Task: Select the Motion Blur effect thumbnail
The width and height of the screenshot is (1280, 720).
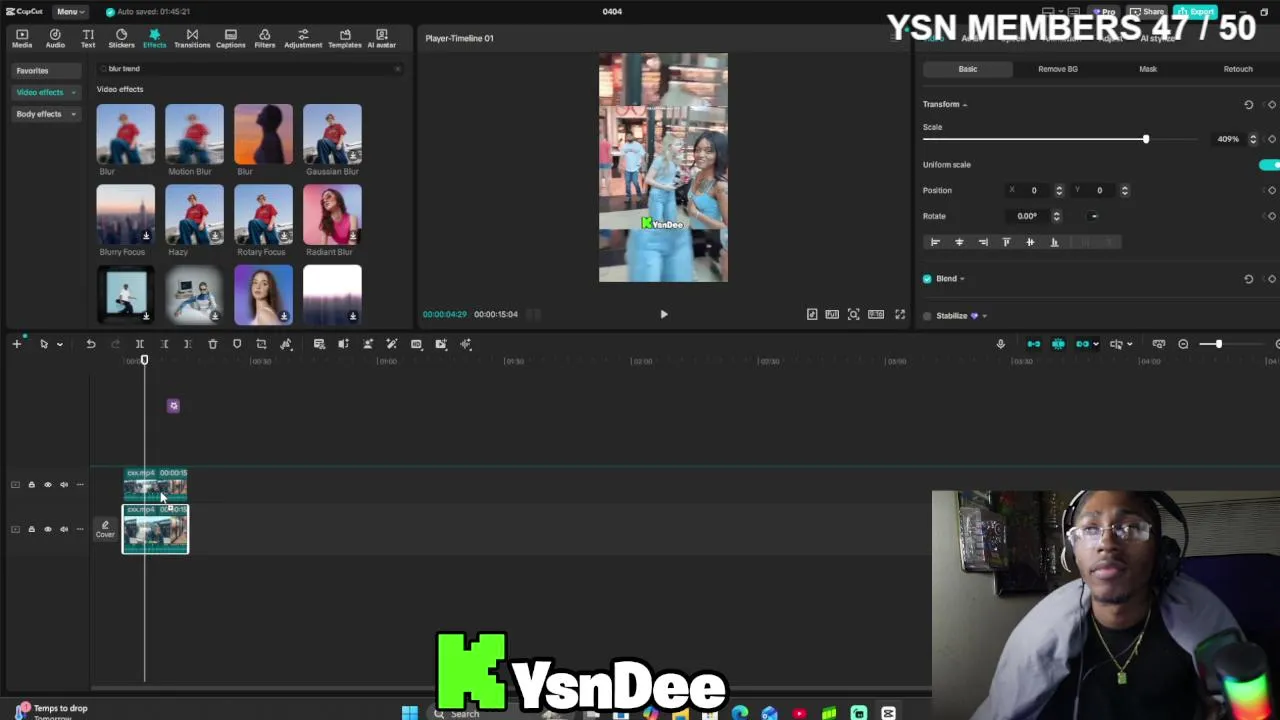Action: pos(194,134)
